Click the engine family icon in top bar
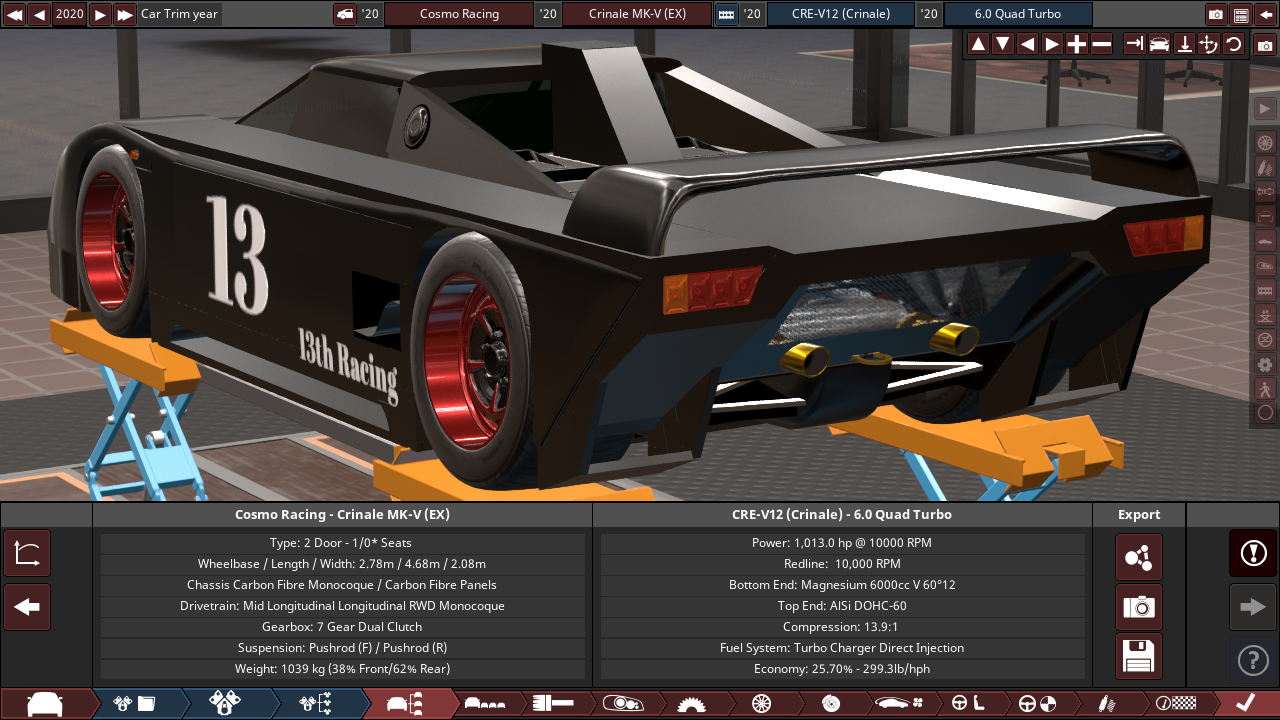The width and height of the screenshot is (1280, 720). (727, 14)
